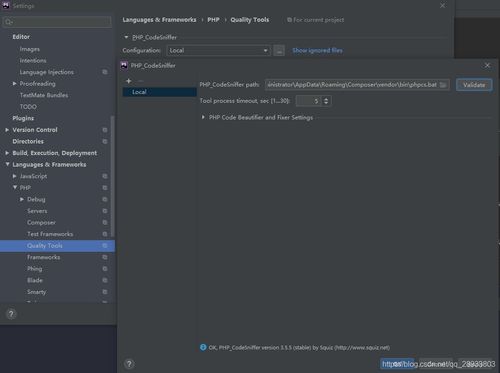Click the Validate button
500x373 pixels.
pos(474,85)
